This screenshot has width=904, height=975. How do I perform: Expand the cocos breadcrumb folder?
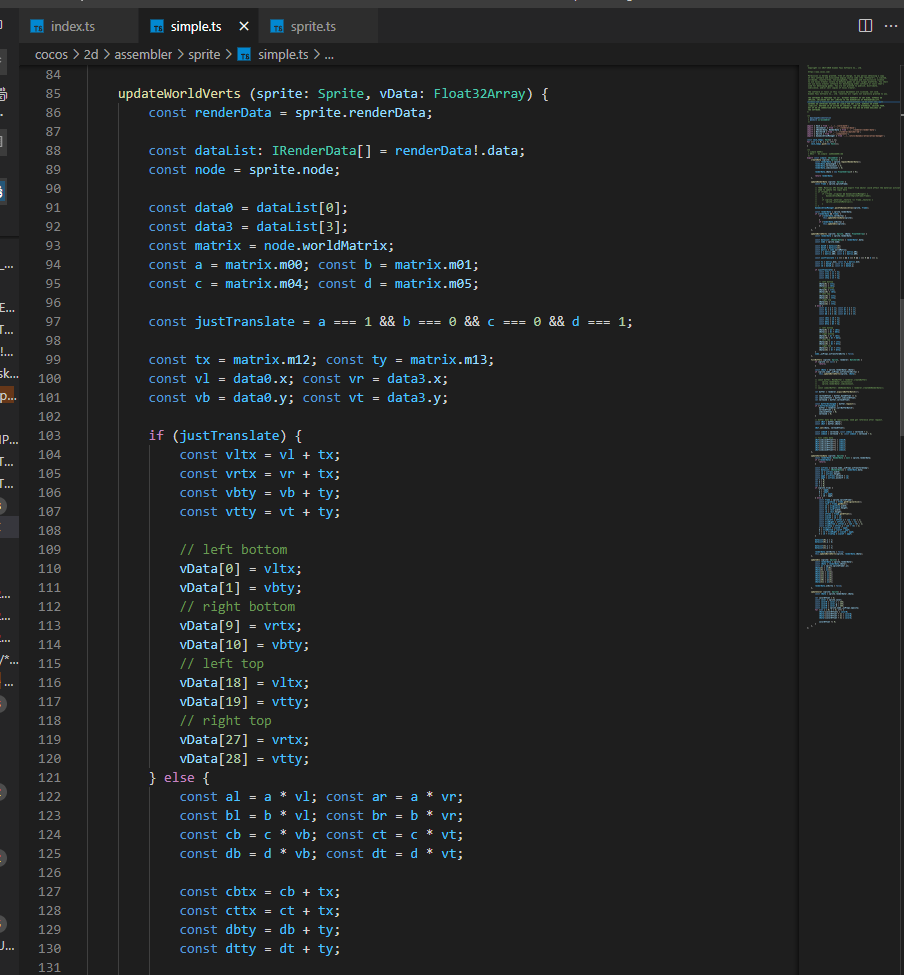click(51, 54)
